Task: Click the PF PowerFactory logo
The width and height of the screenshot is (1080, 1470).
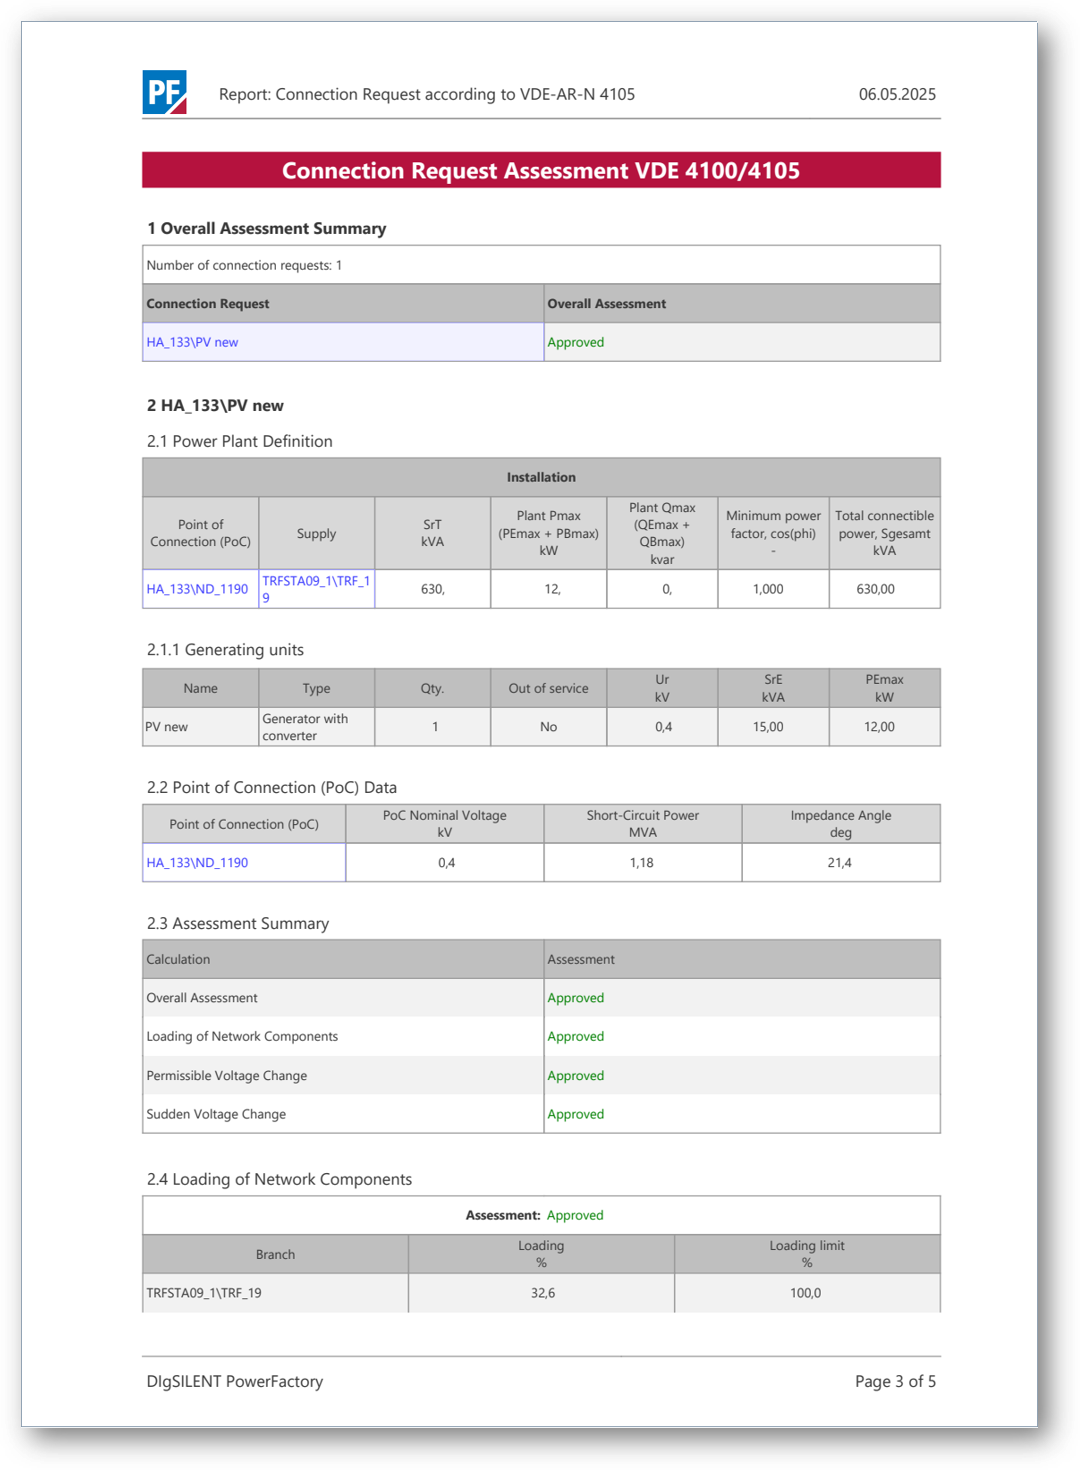Action: click(x=164, y=92)
